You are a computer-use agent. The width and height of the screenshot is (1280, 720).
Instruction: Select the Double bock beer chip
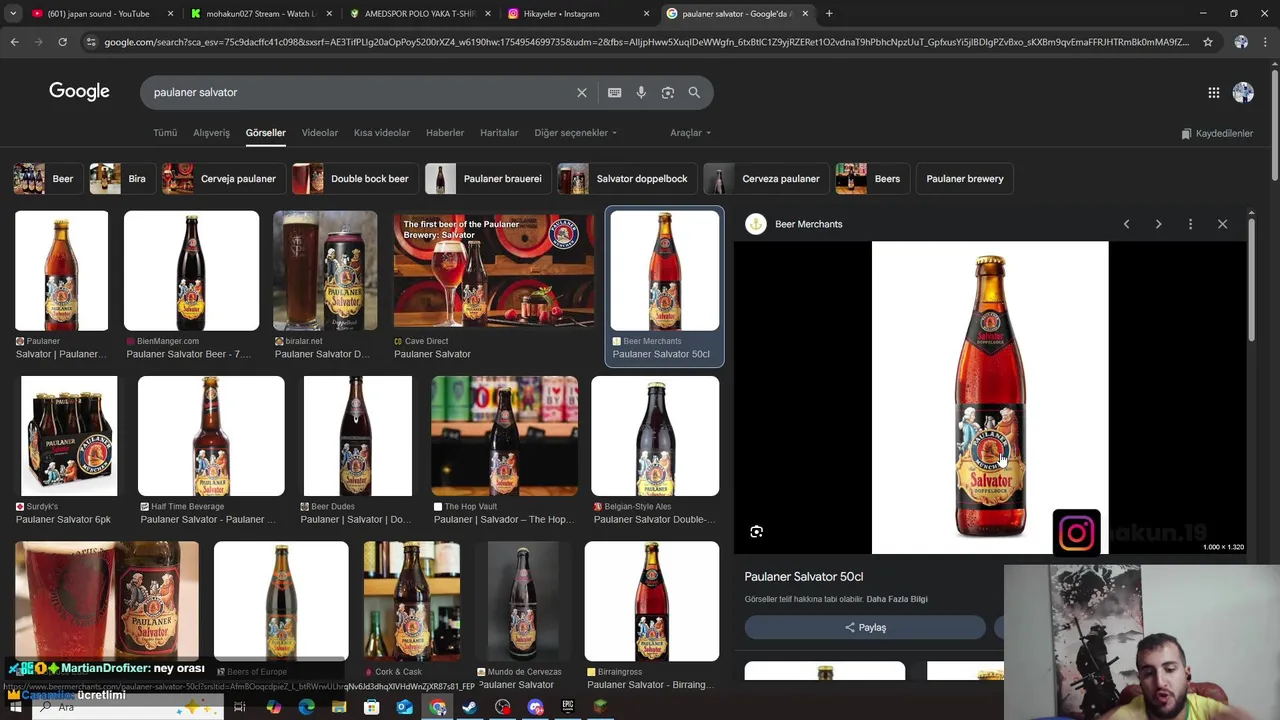(353, 179)
